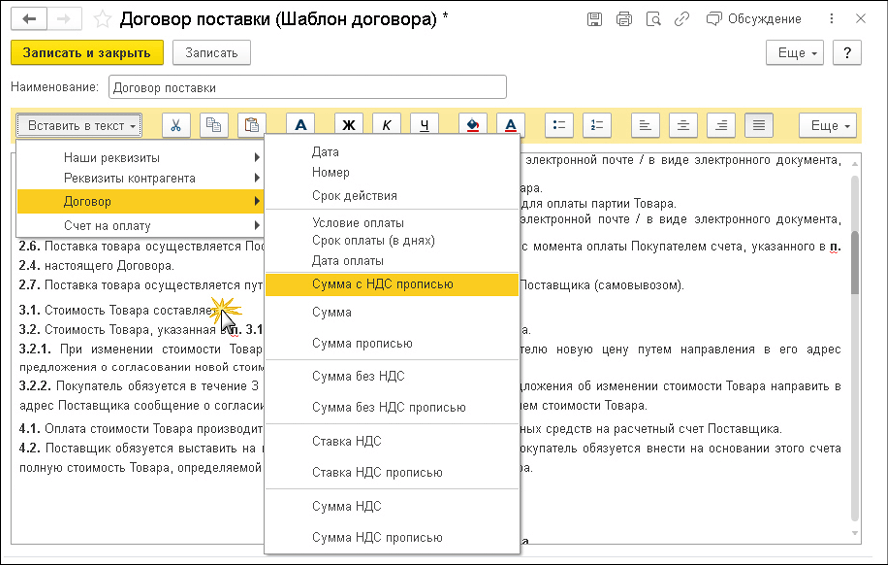The height and width of the screenshot is (565, 888).
Task: Toggle bold formatting (Ж)
Action: (349, 125)
